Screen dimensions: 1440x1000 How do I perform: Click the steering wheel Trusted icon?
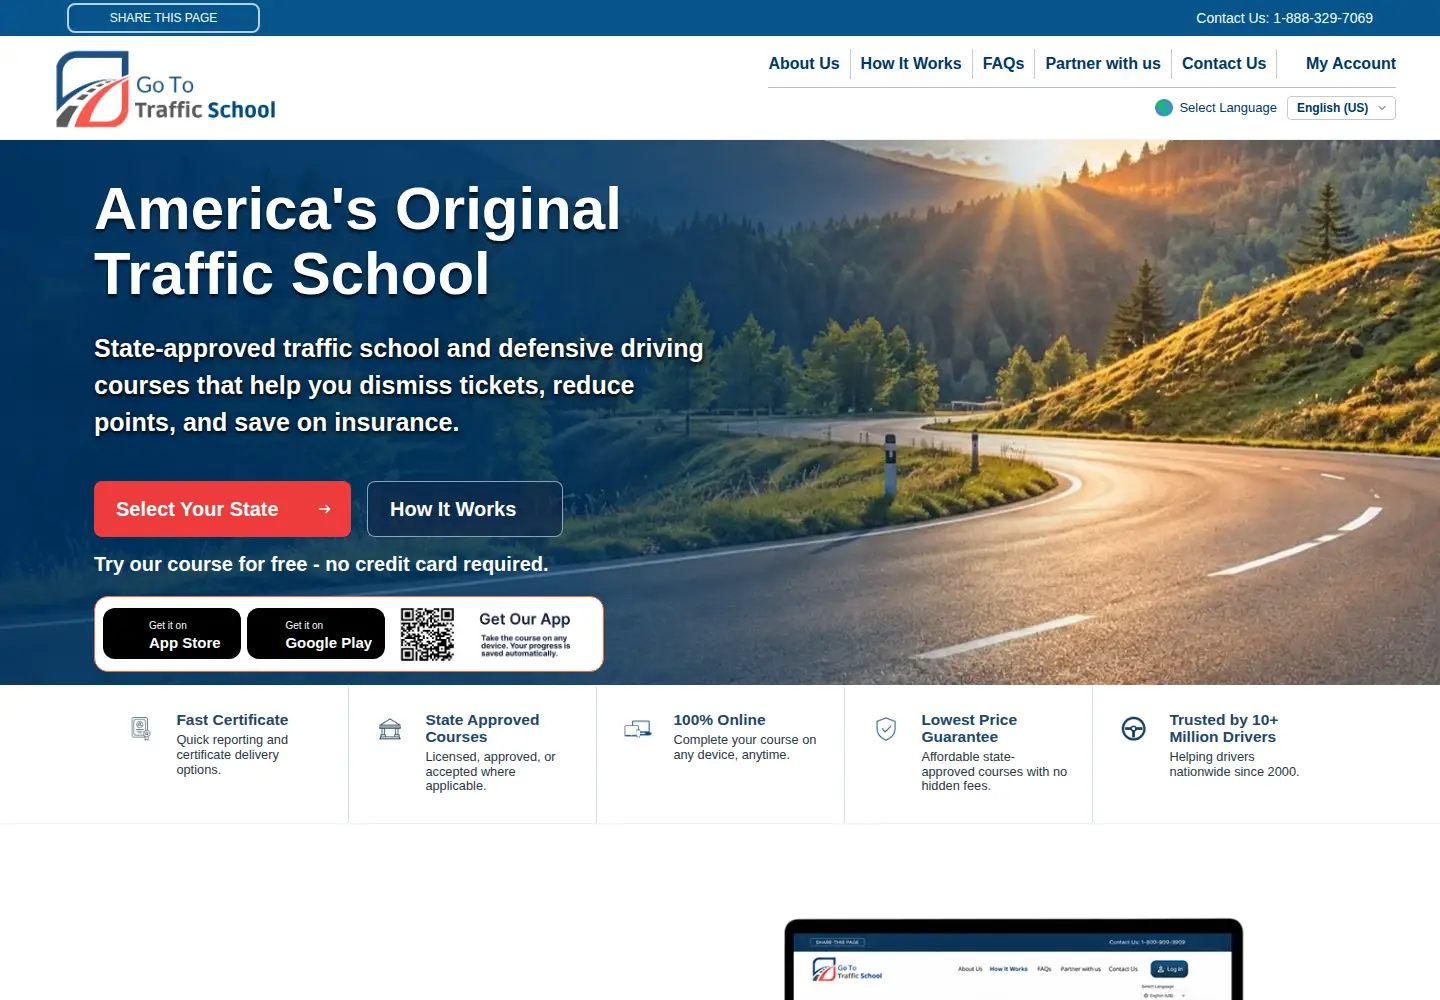click(1134, 729)
